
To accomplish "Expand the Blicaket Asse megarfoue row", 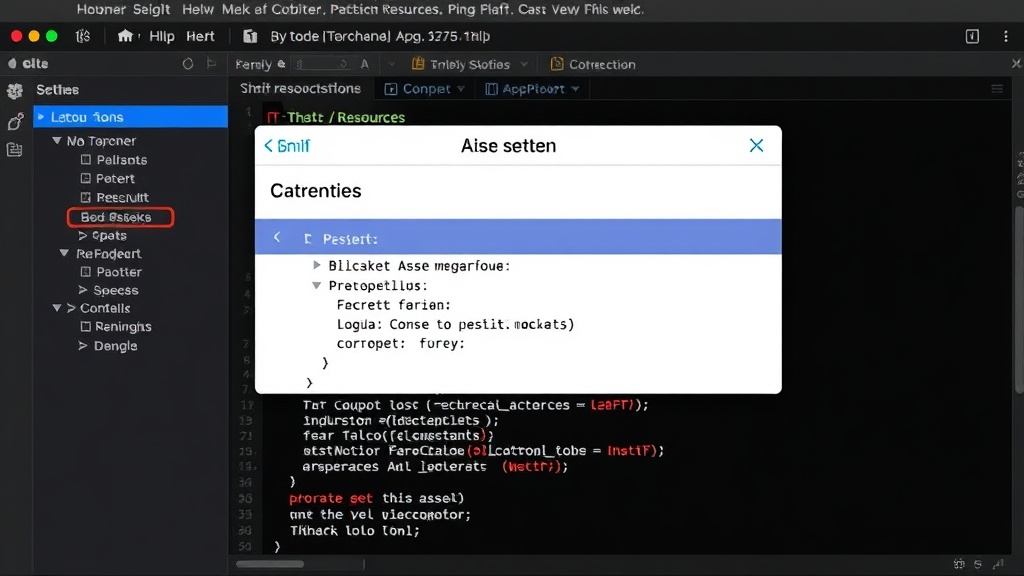I will [x=317, y=265].
